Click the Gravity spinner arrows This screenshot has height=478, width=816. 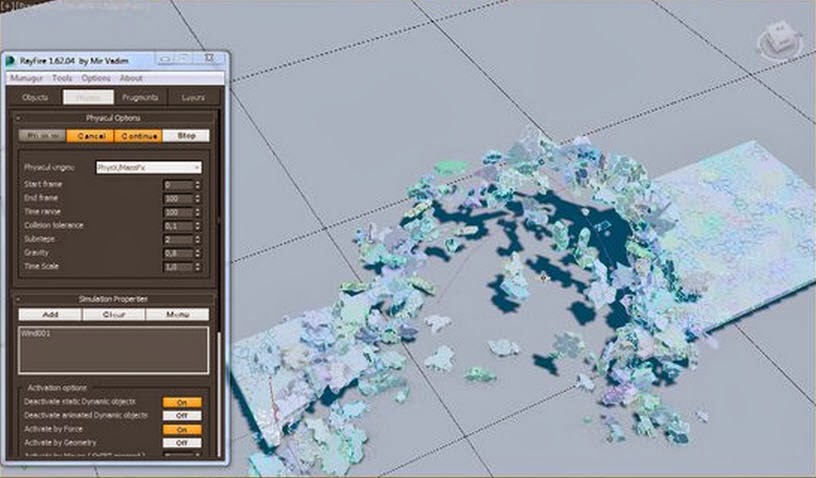197,253
